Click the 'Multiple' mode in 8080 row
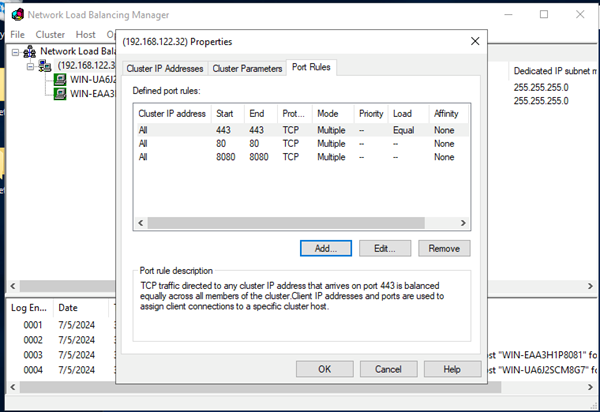This screenshot has height=412, width=600. click(x=331, y=157)
